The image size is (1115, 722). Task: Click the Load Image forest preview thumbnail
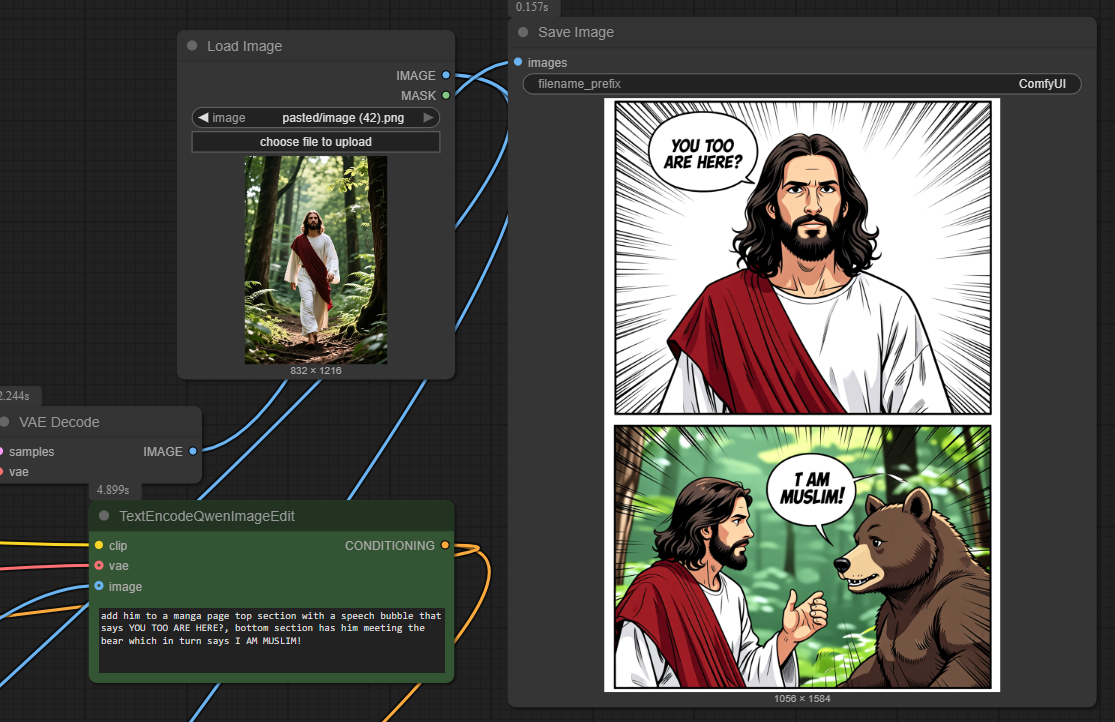pos(316,260)
